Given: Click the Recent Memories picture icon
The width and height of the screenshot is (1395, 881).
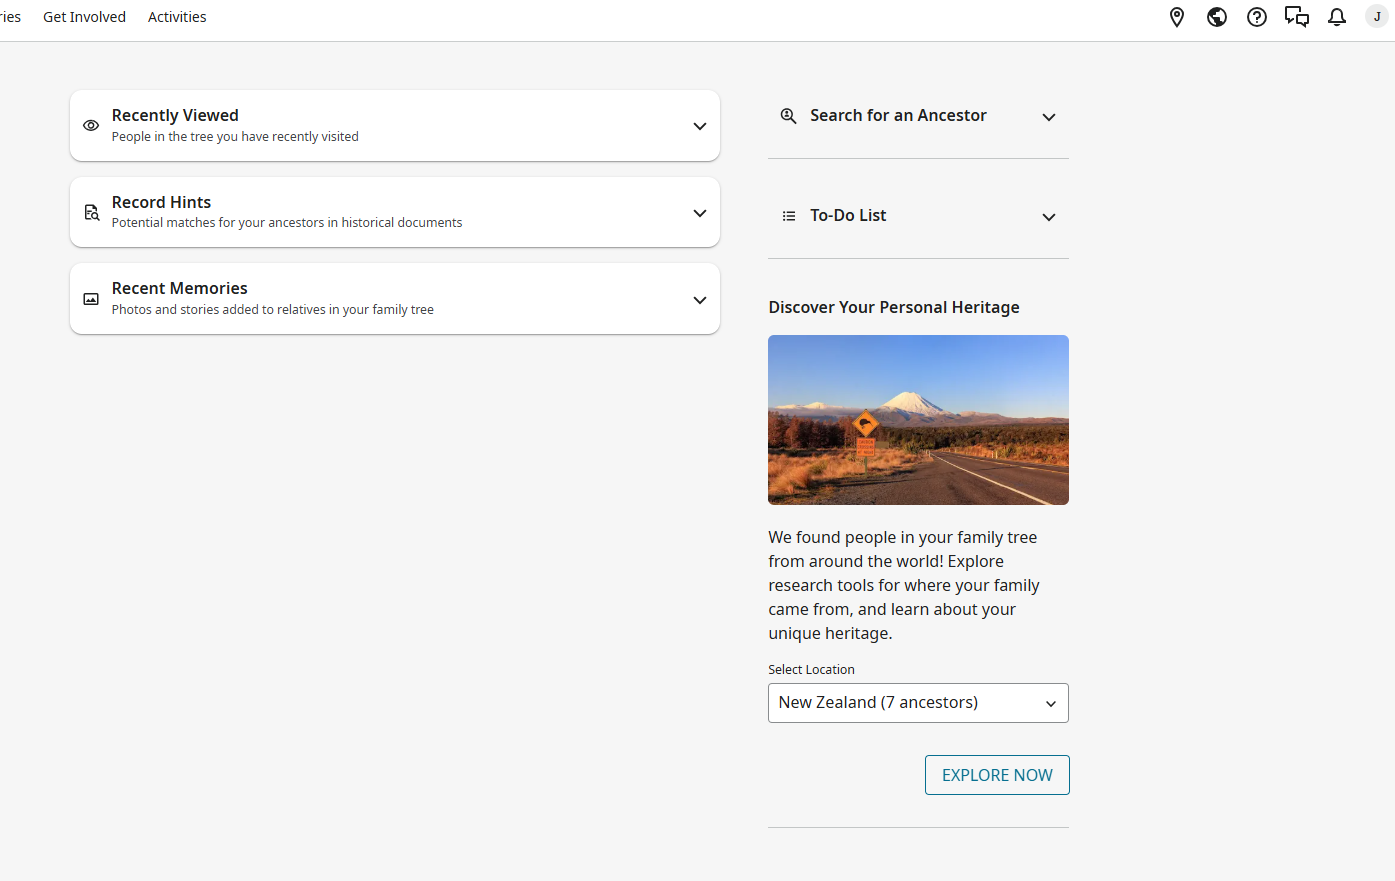Looking at the screenshot, I should pos(91,299).
